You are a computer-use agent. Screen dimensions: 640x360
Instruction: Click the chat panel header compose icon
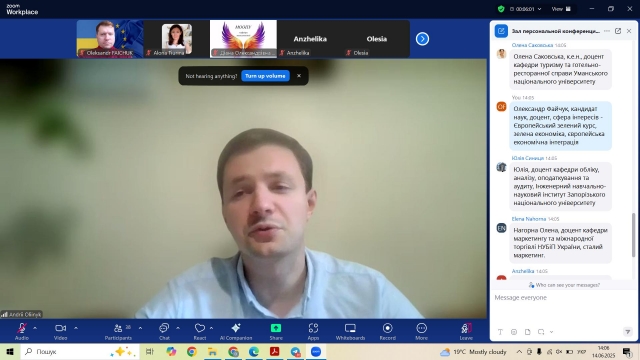coord(501,31)
